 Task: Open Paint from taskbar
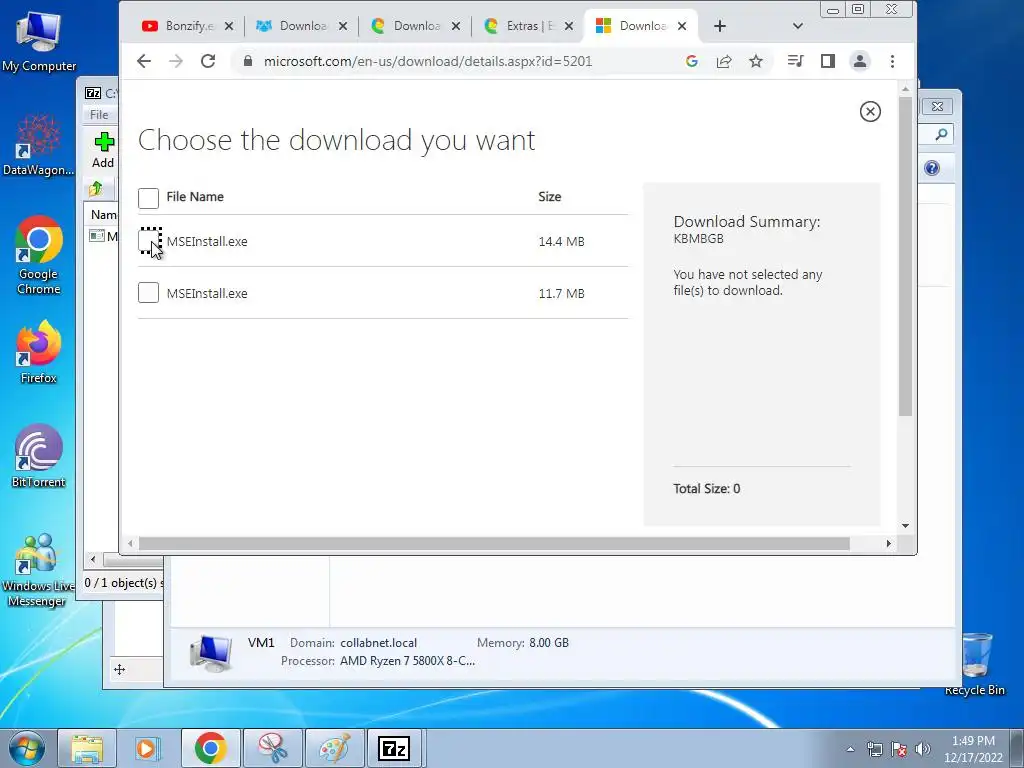pos(334,748)
